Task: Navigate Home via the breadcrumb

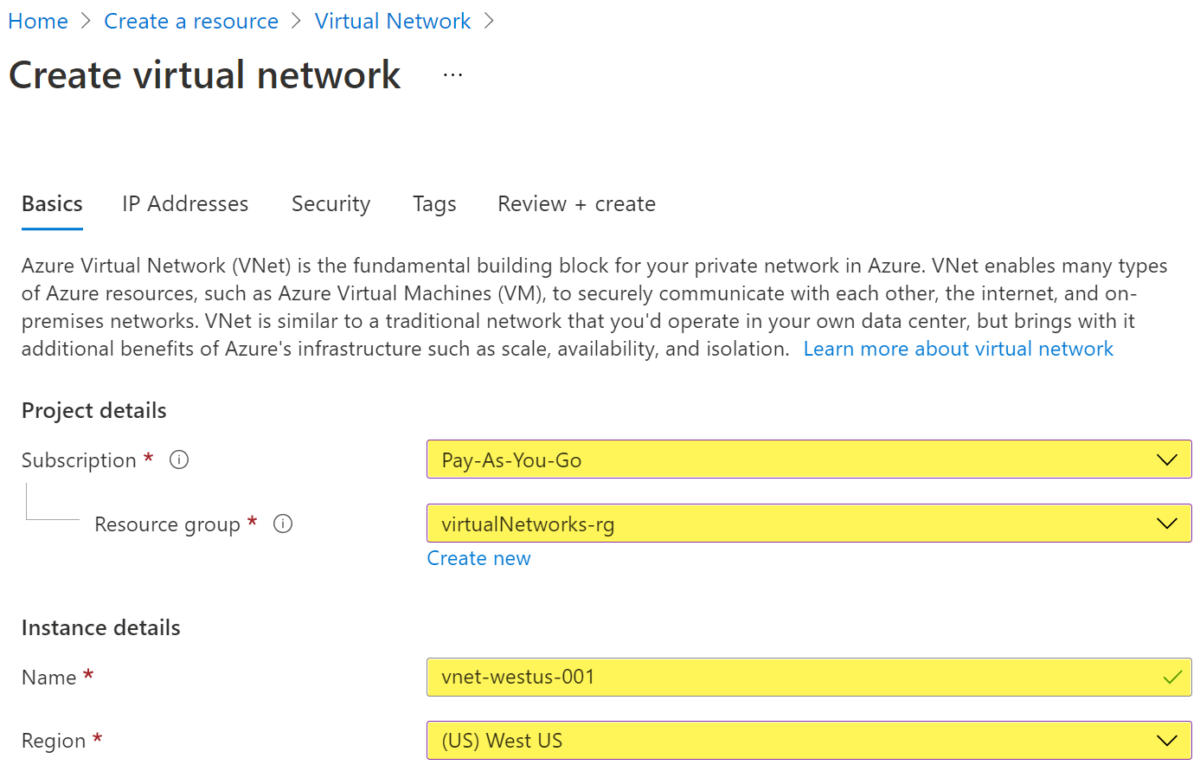Action: tap(38, 20)
